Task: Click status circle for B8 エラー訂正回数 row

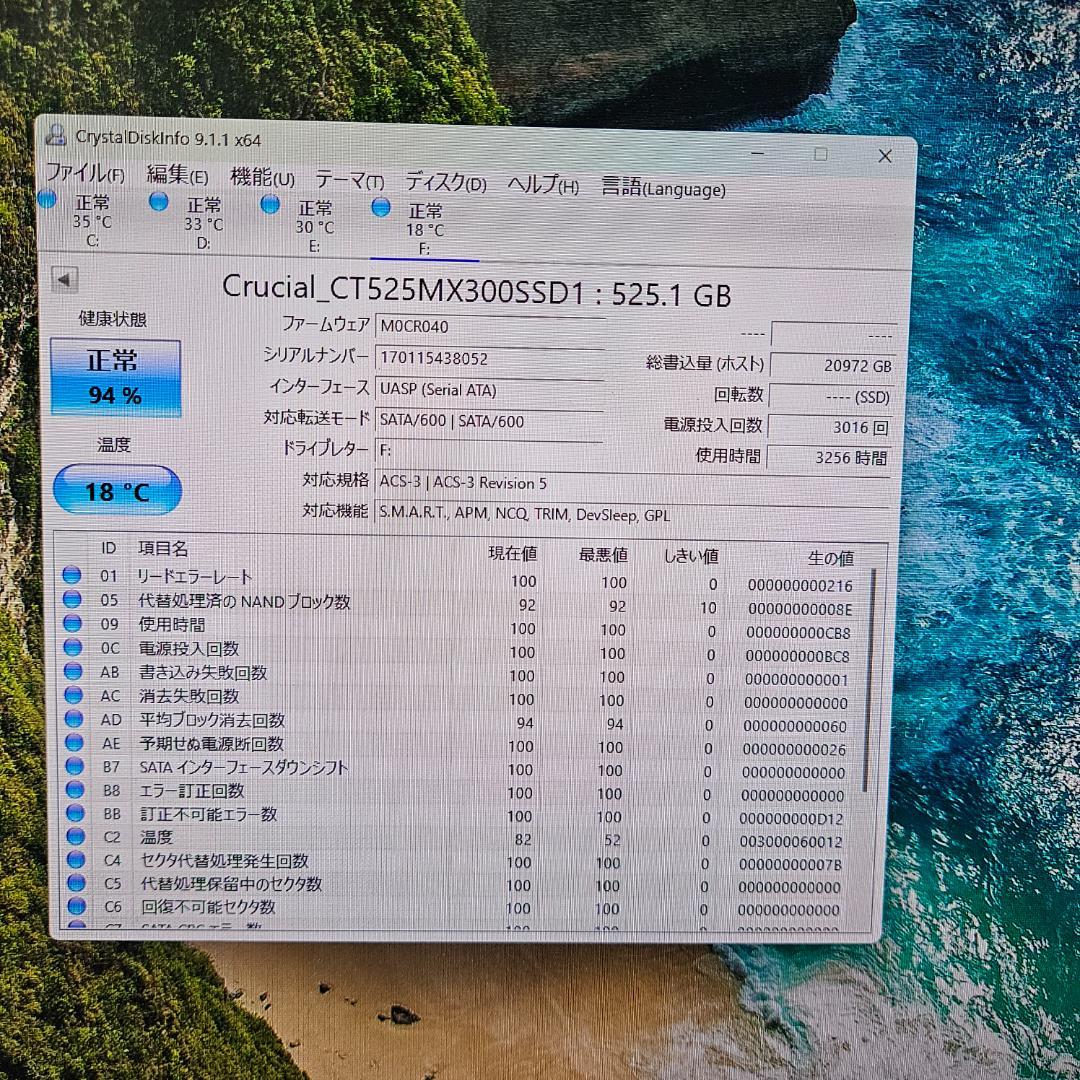Action: coord(75,789)
